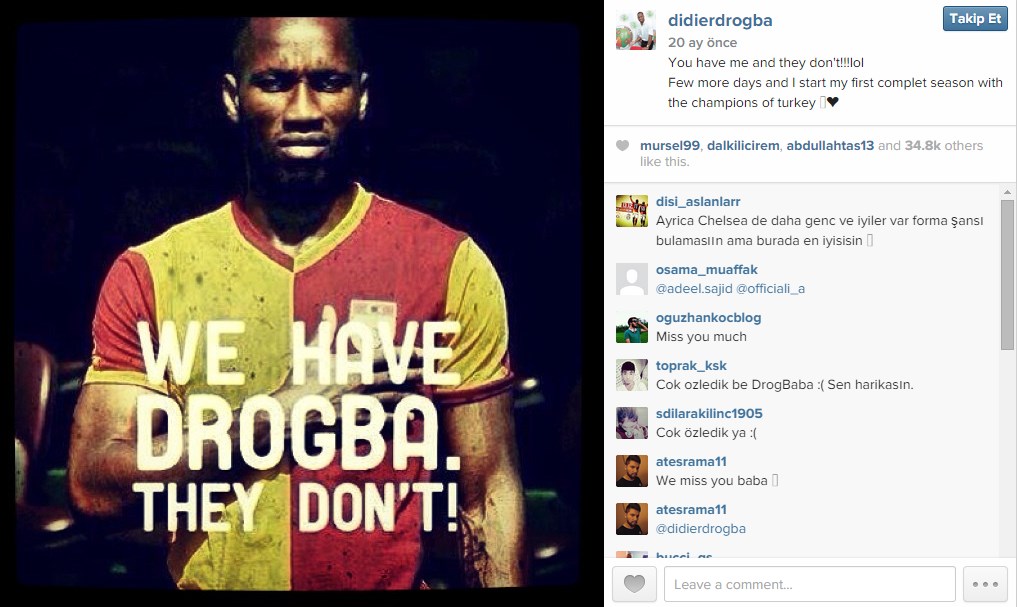Click the small grey heart next to likers list
Image resolution: width=1017 pixels, height=607 pixels.
[x=622, y=146]
